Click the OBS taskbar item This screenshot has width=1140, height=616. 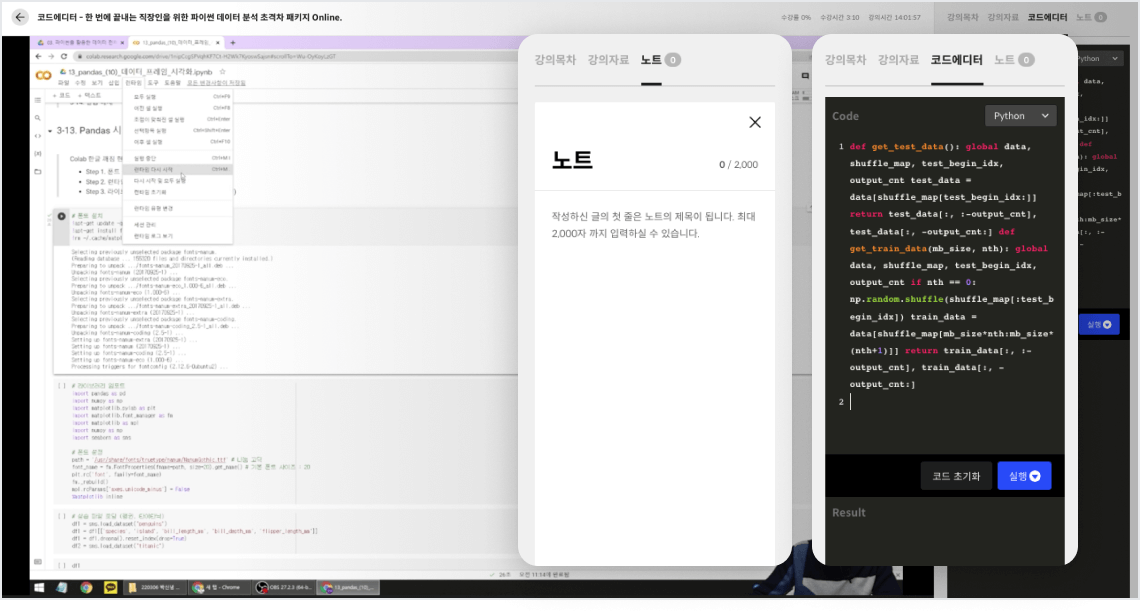282,587
